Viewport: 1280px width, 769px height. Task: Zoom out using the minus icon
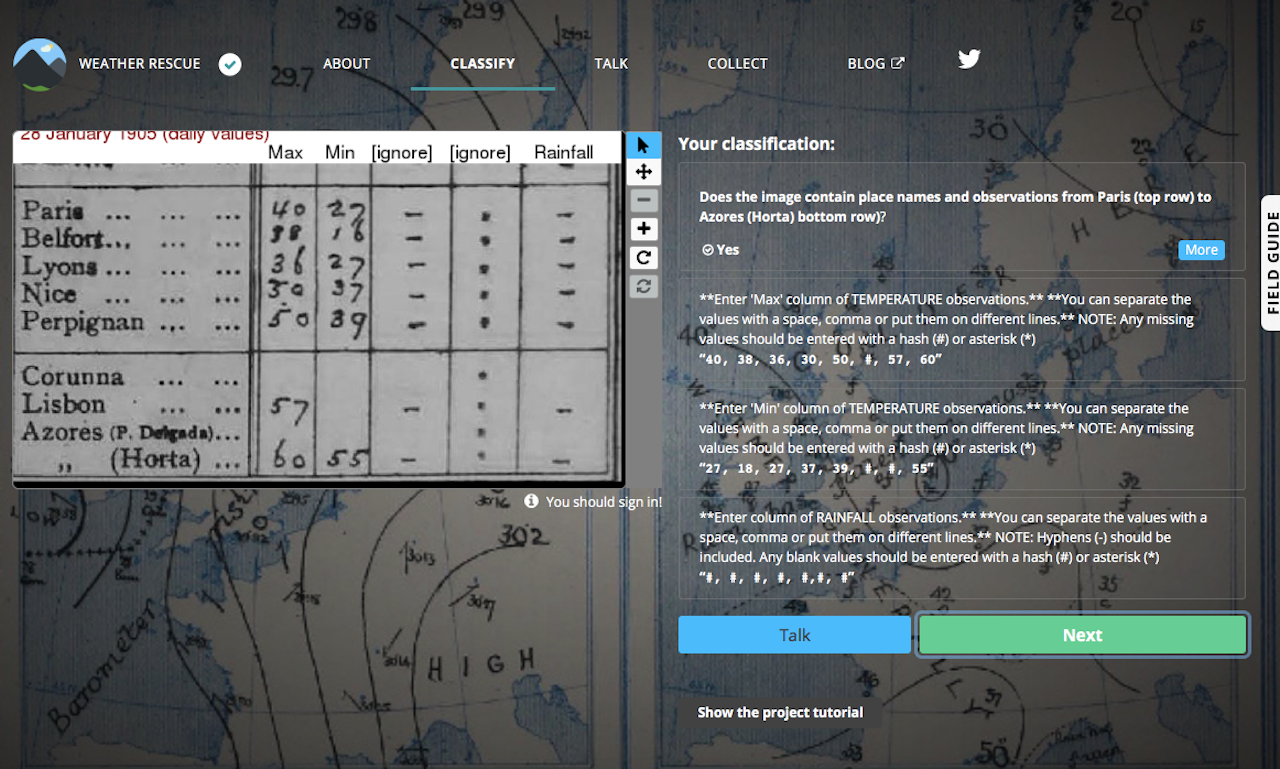643,200
